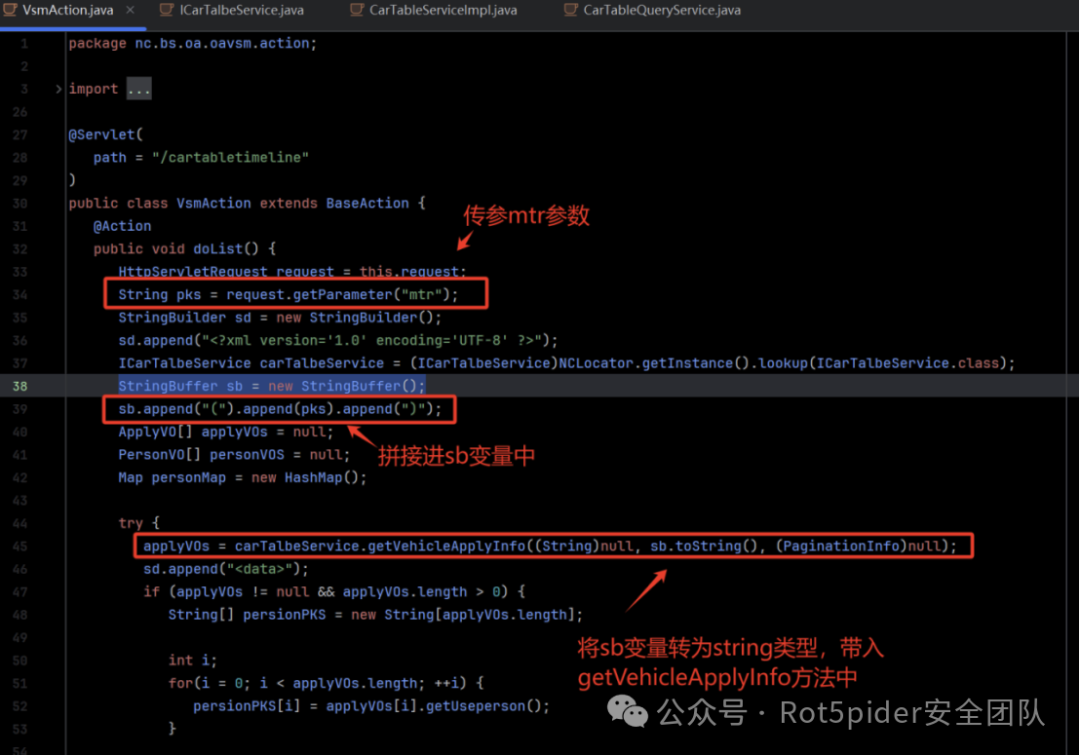Click the try keyword
The height and width of the screenshot is (755, 1080).
click(130, 523)
